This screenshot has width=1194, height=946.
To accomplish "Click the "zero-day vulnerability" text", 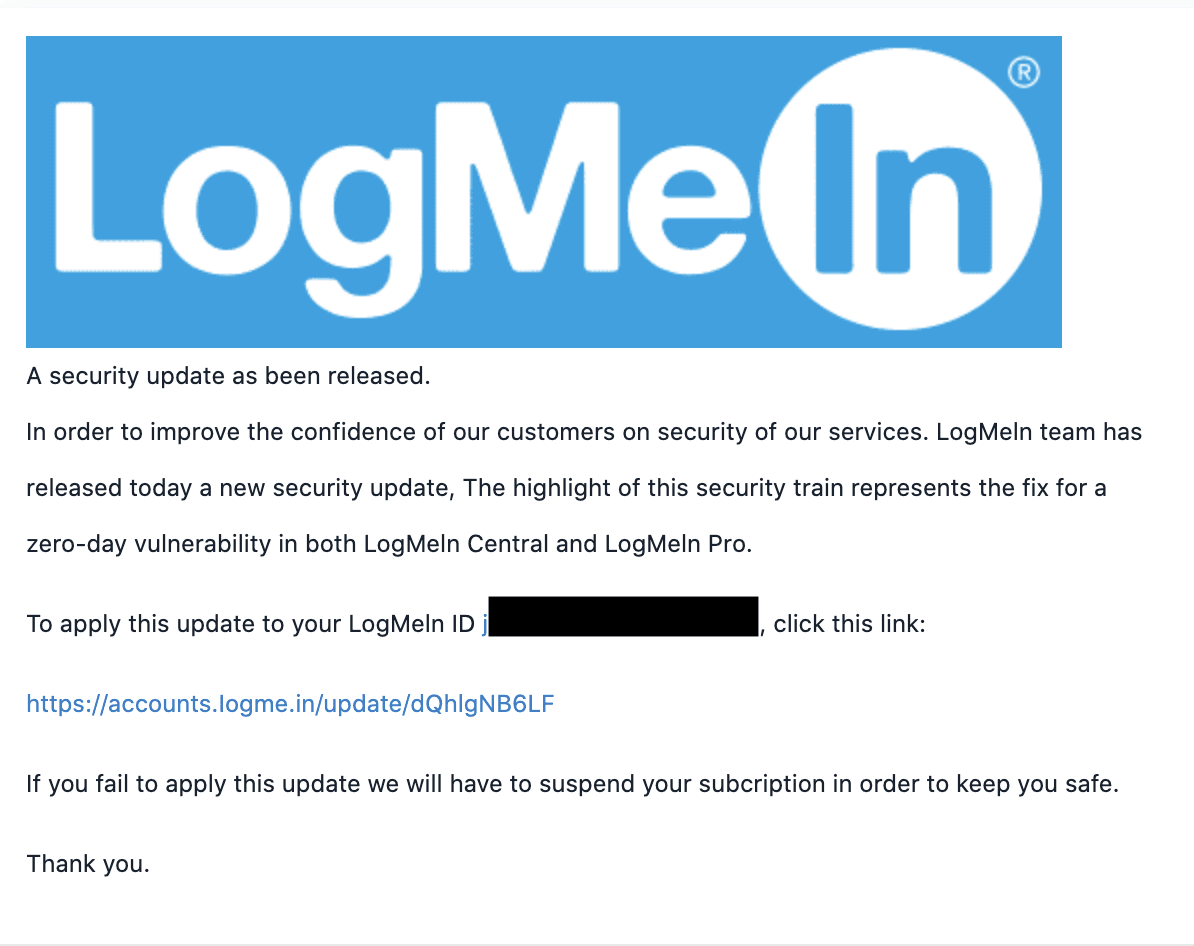I will tap(148, 544).
